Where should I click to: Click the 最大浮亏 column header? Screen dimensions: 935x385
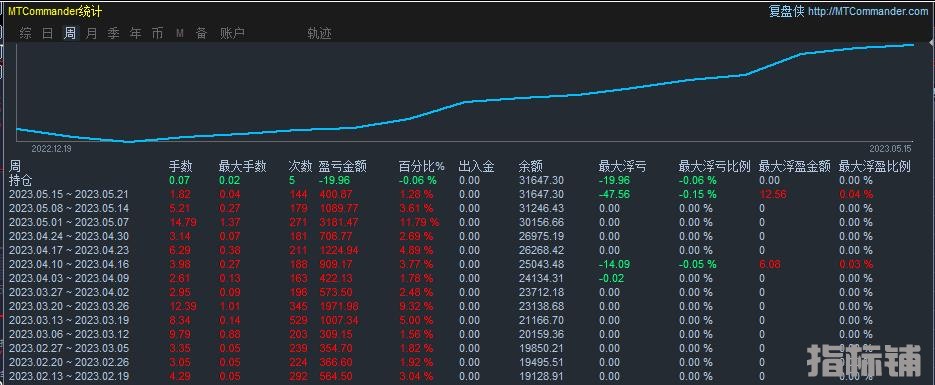622,167
